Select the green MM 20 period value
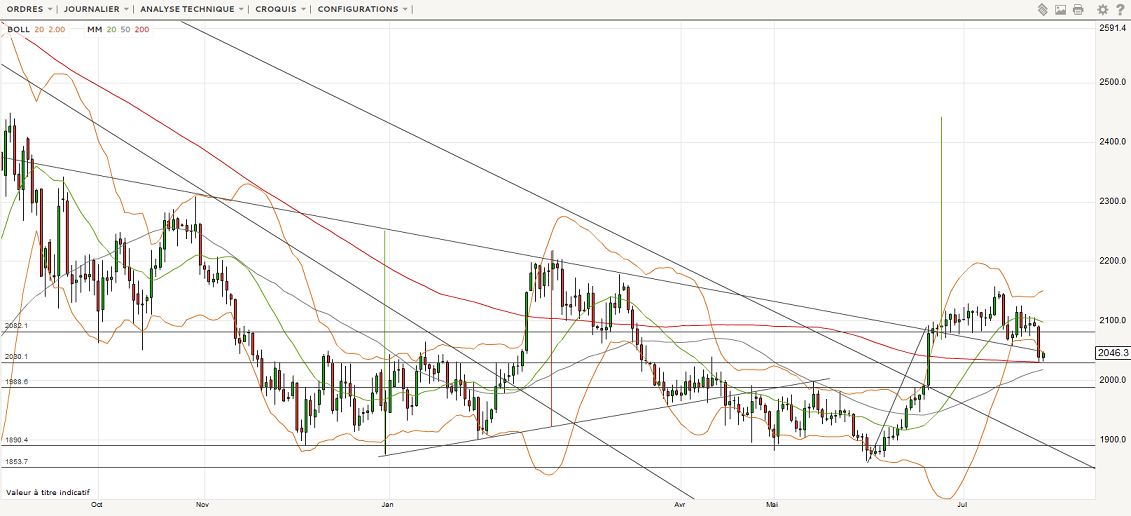The height and width of the screenshot is (516, 1131). click(111, 30)
